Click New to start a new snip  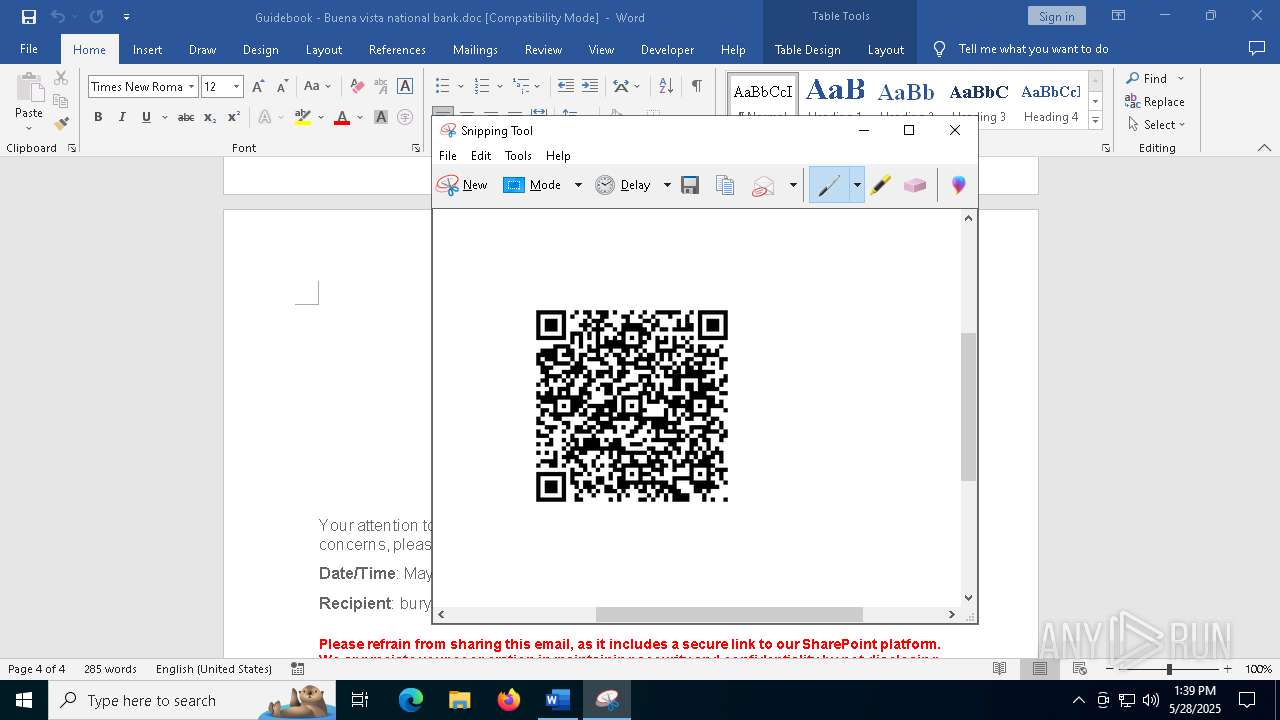tap(462, 185)
